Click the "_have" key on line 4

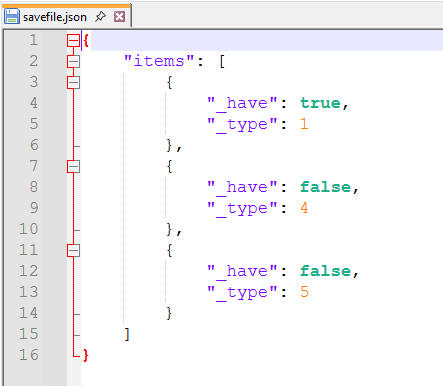[242, 104]
